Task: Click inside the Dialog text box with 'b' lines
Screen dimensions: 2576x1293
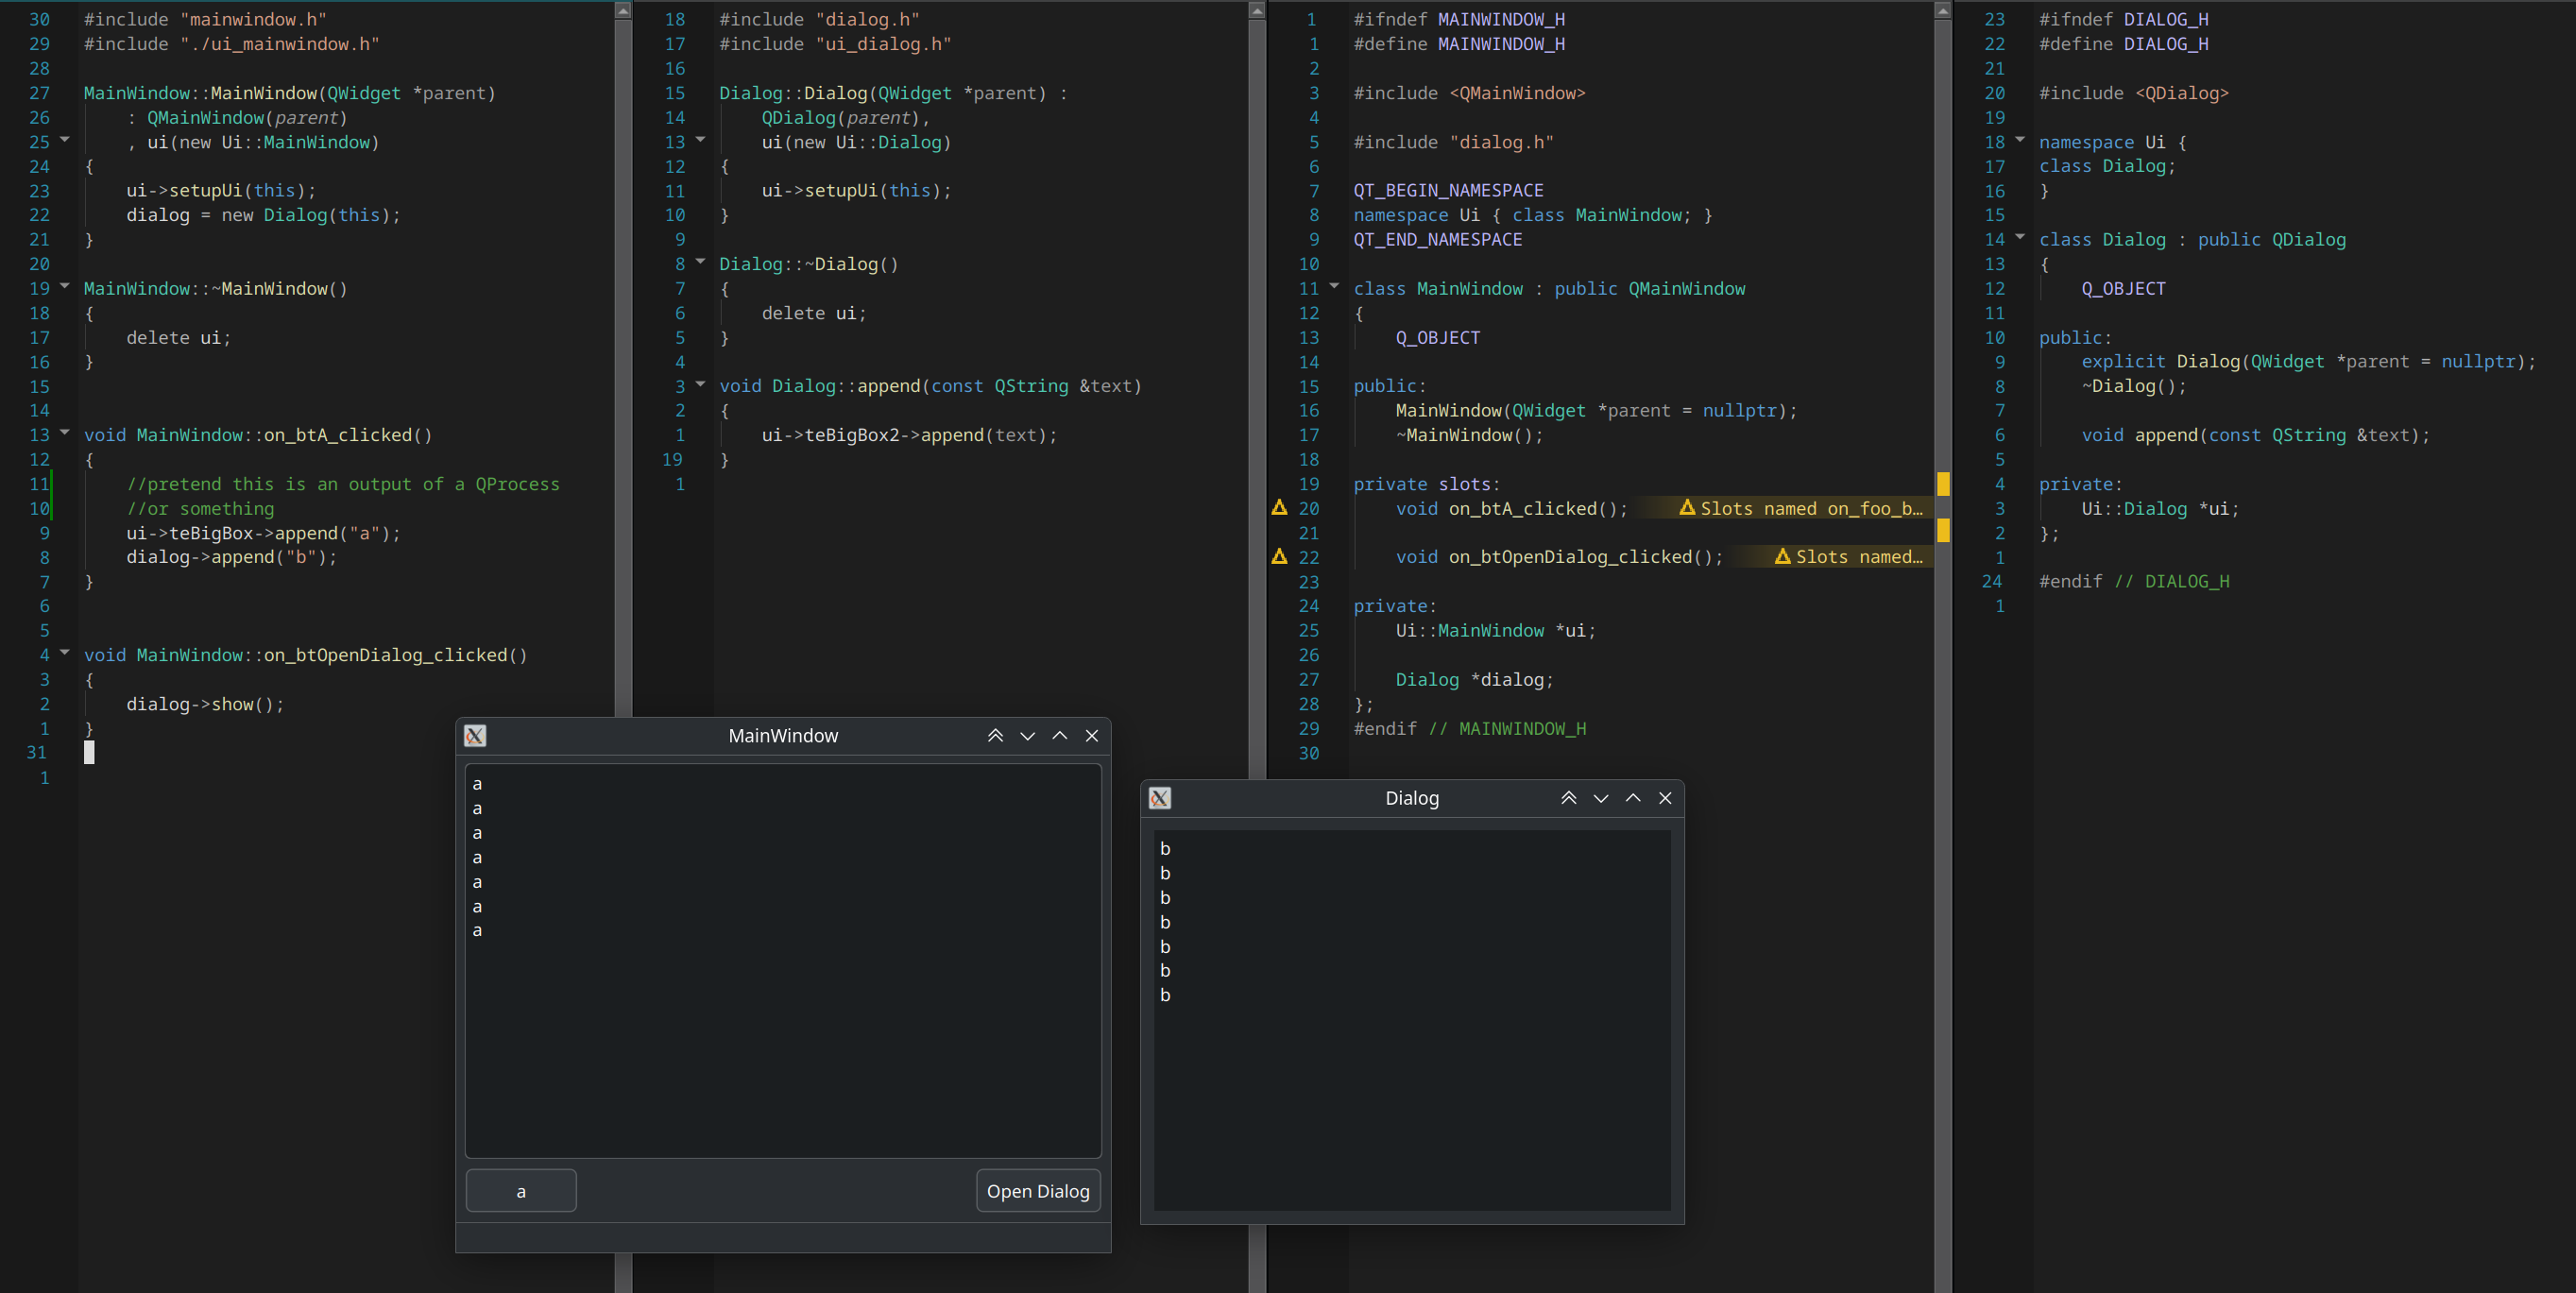Action: click(x=1412, y=1020)
